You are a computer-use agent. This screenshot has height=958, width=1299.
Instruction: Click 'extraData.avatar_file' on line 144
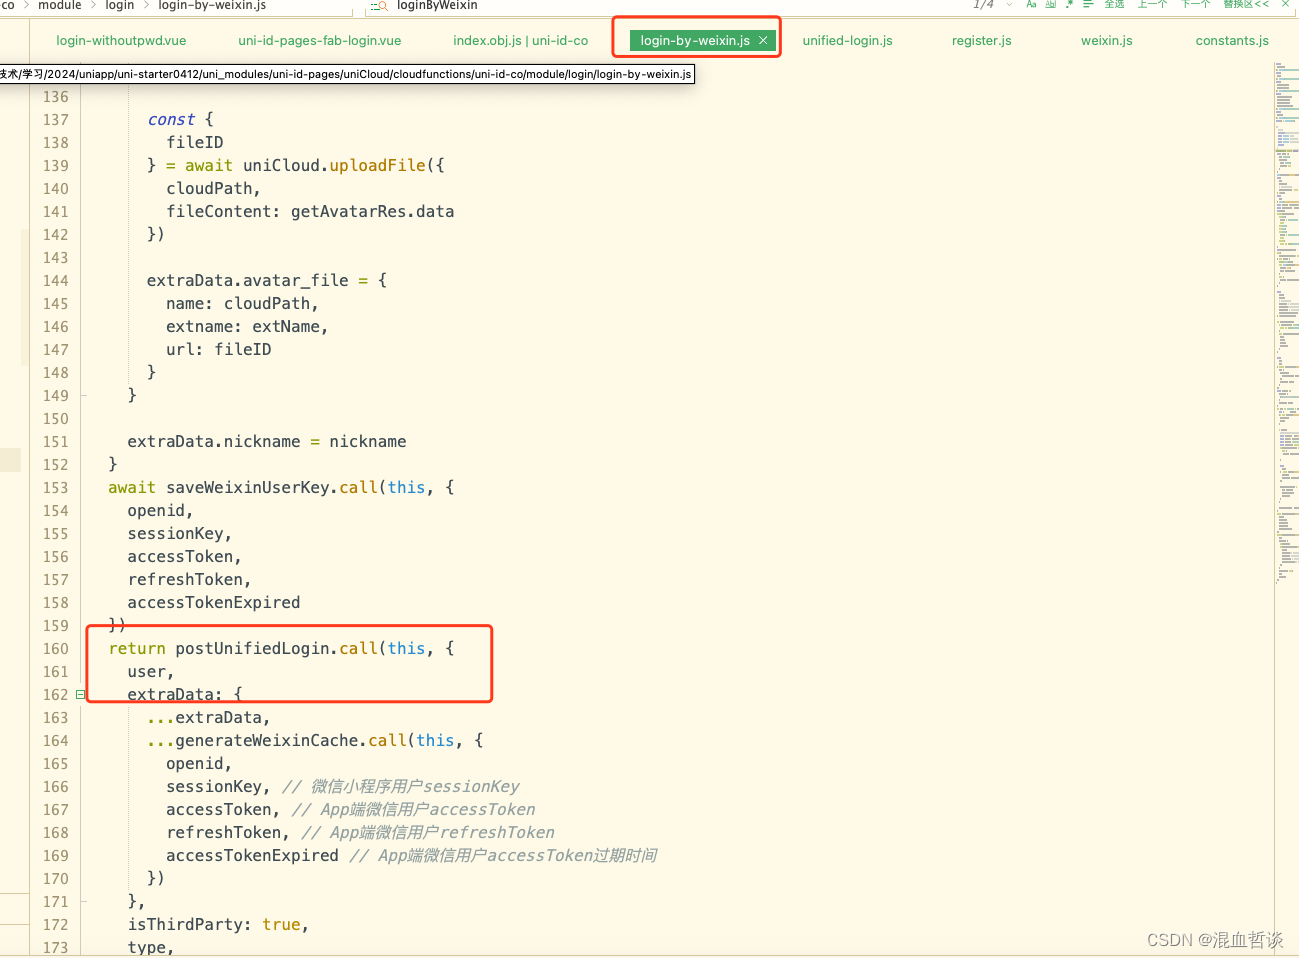[x=248, y=281]
